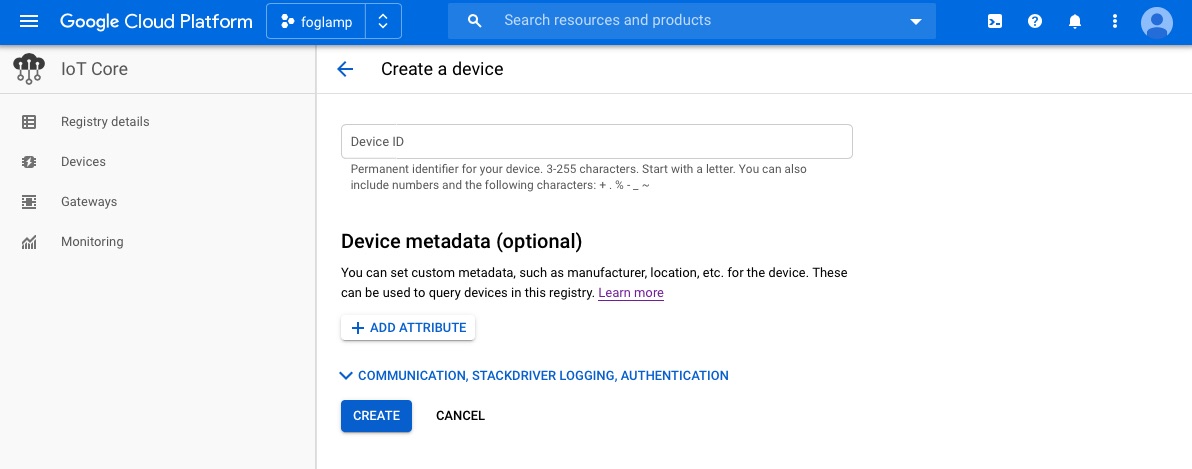Screen dimensions: 1192x469
Task: Click into the Device ID field
Action: (x=597, y=141)
